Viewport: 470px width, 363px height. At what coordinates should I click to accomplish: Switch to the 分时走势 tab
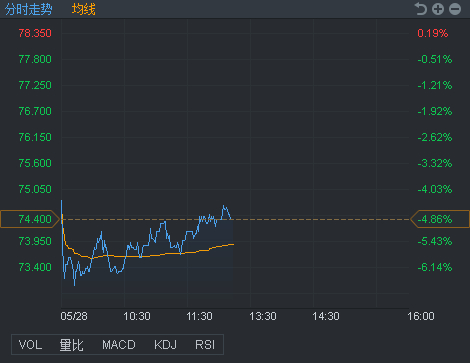(29, 9)
